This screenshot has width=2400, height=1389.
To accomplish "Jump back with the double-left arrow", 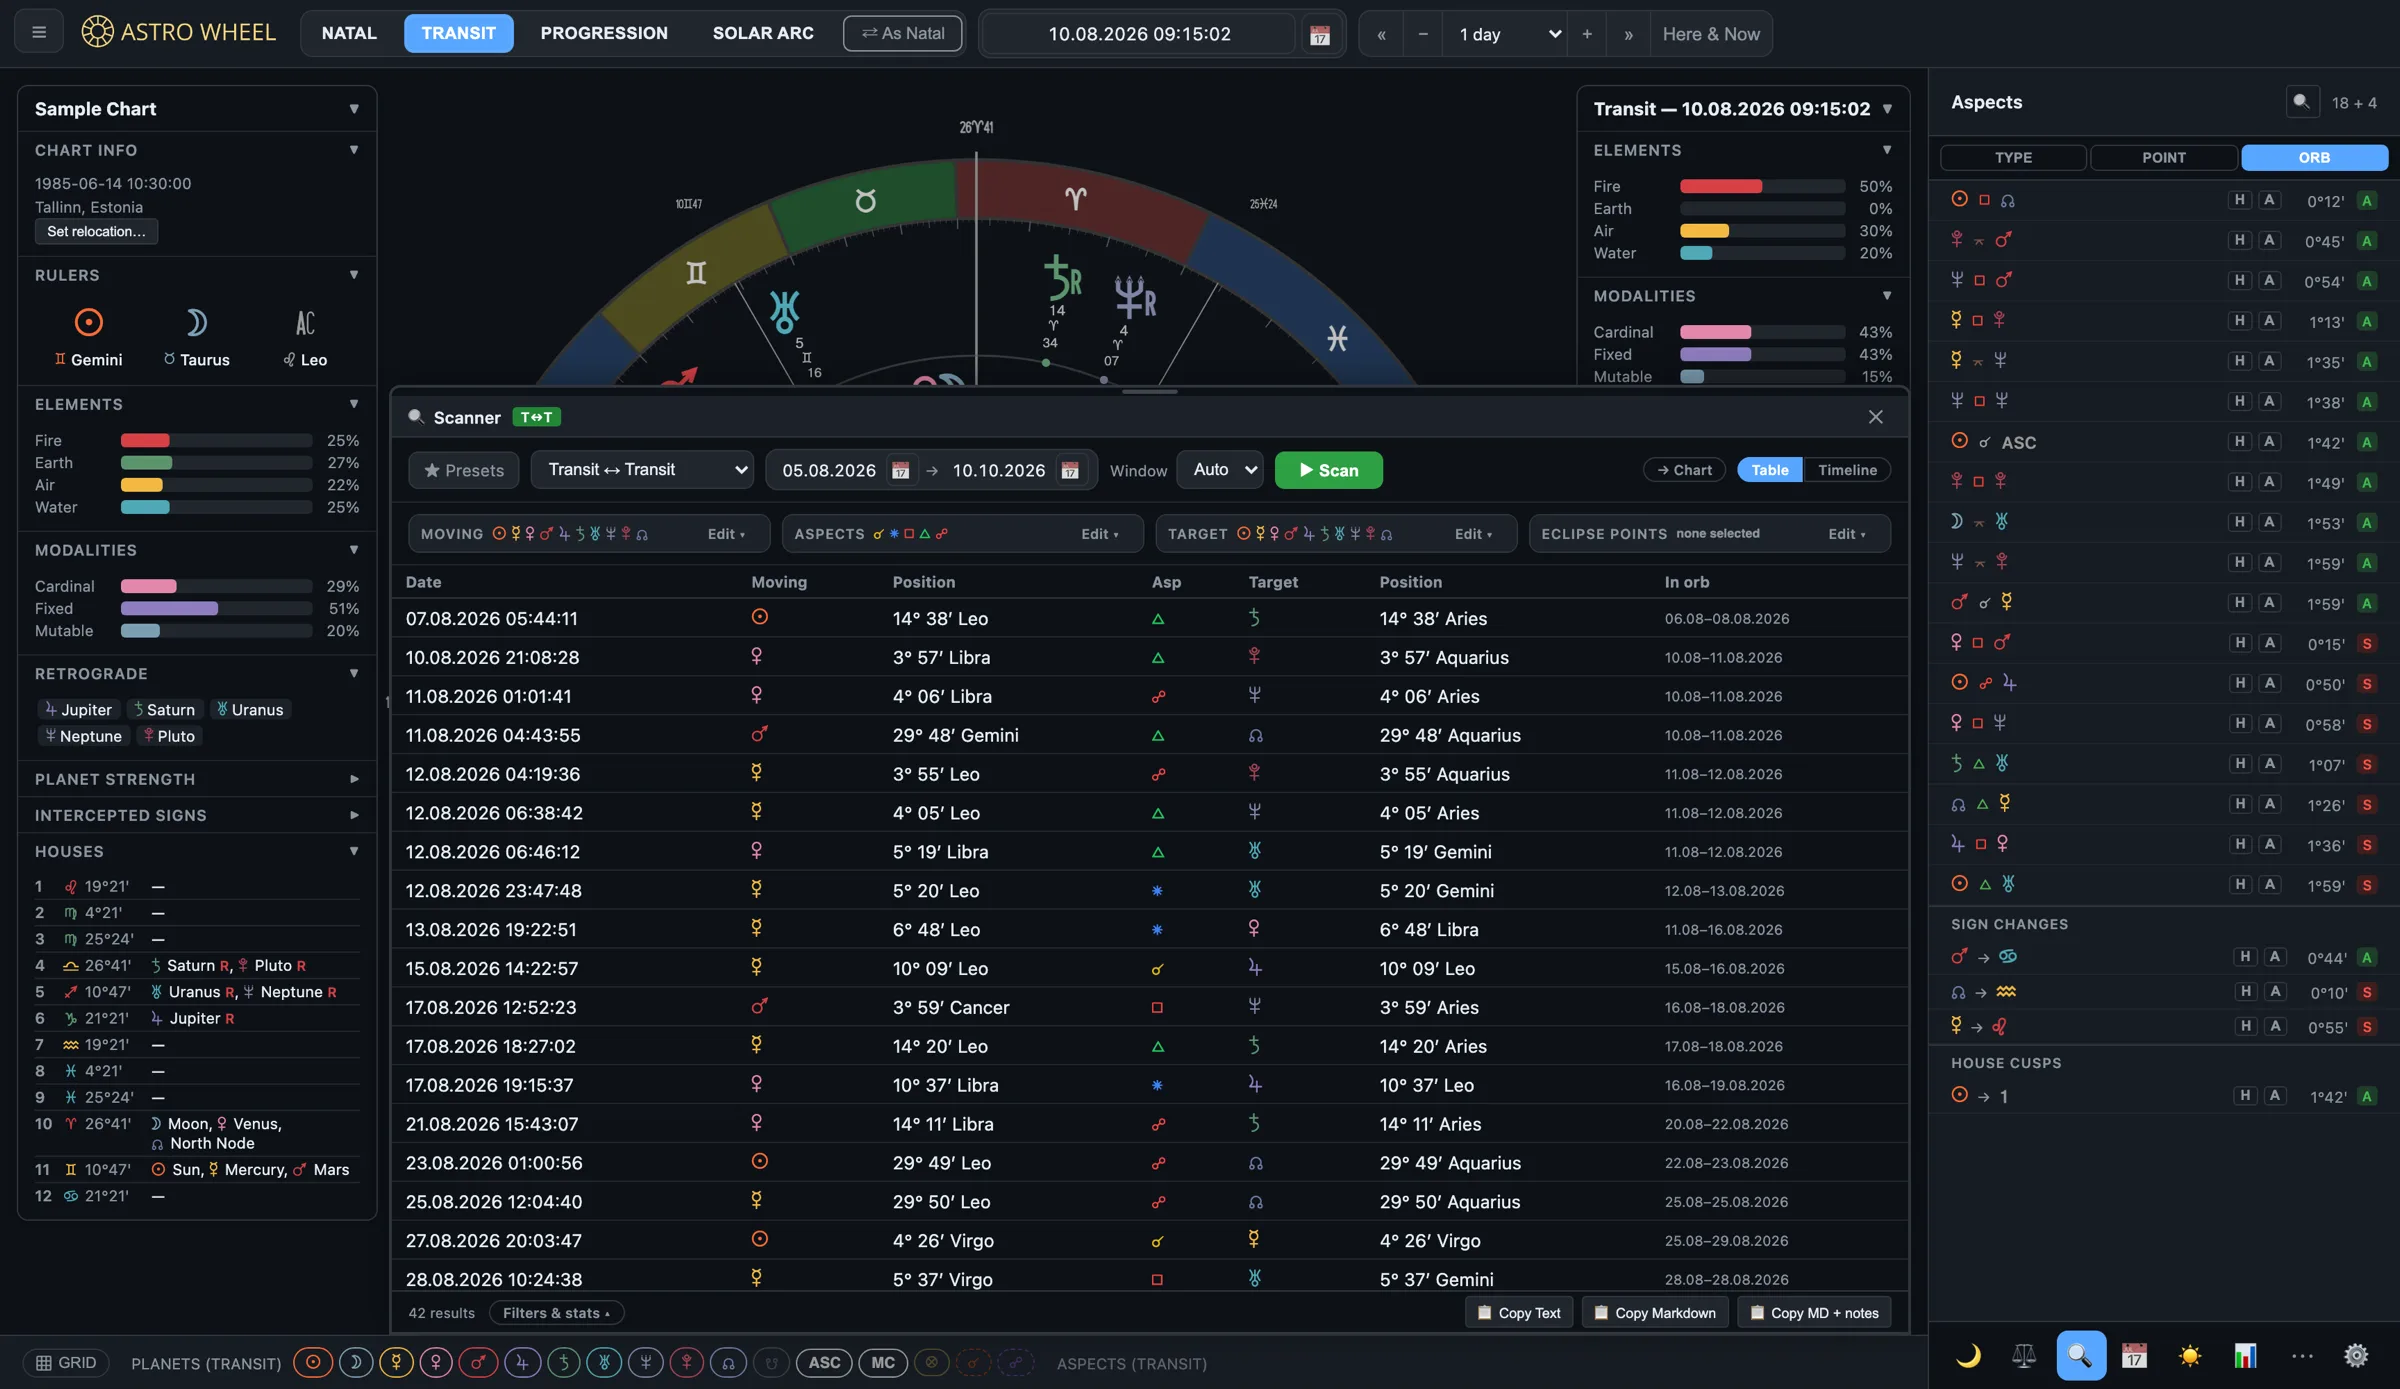I will [x=1381, y=34].
